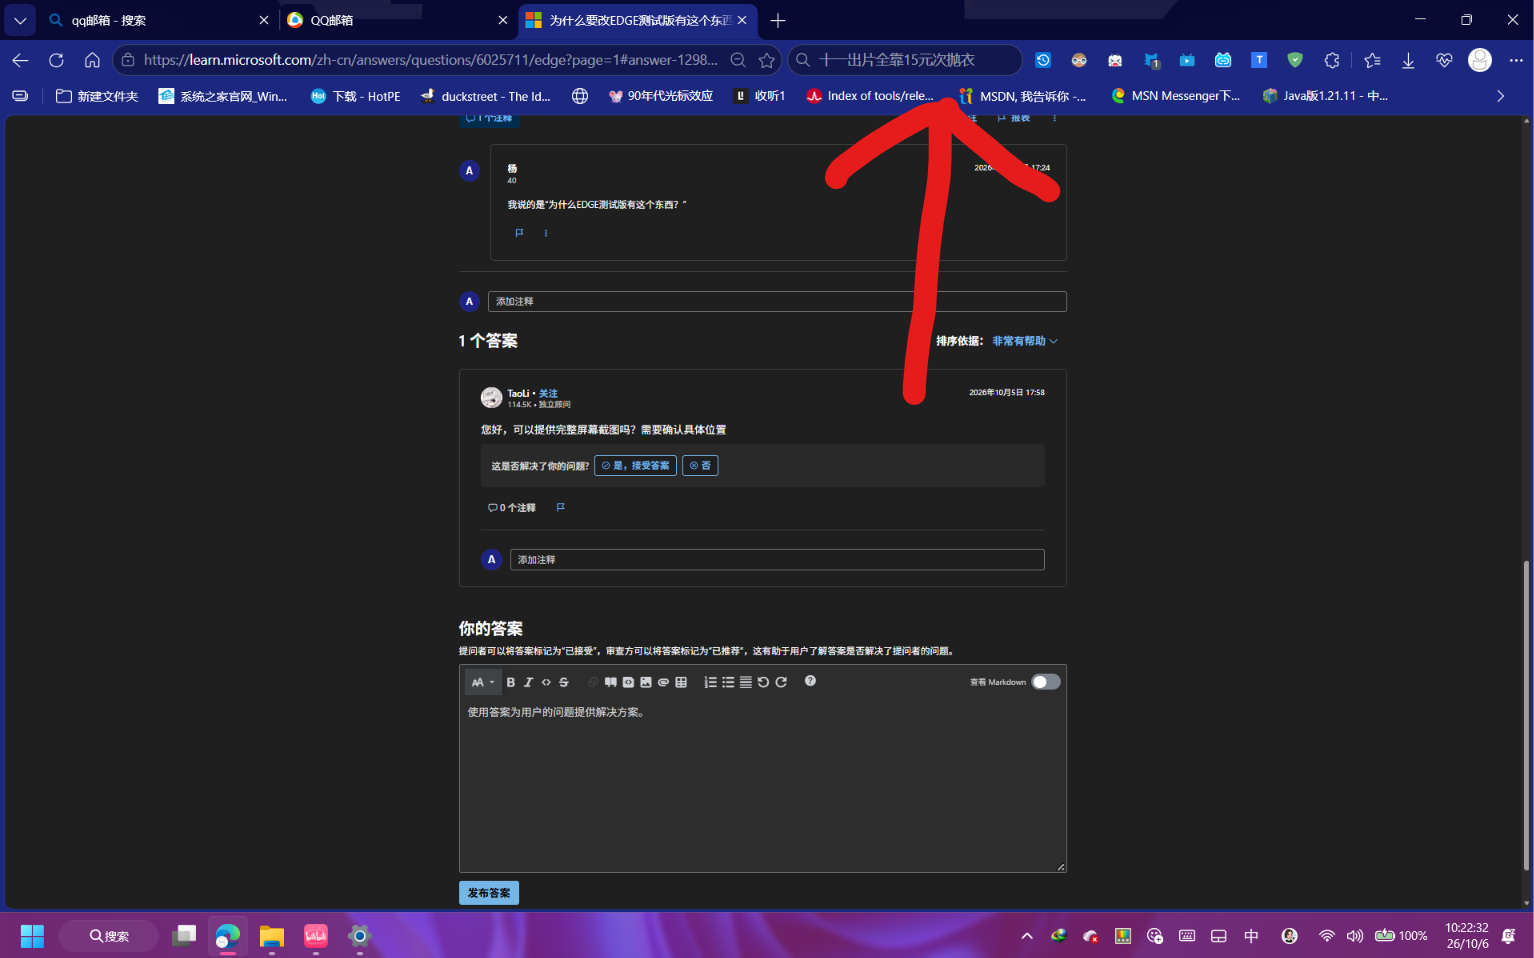Follow TaoLi via 关注 link
1534x958 pixels.
click(548, 393)
